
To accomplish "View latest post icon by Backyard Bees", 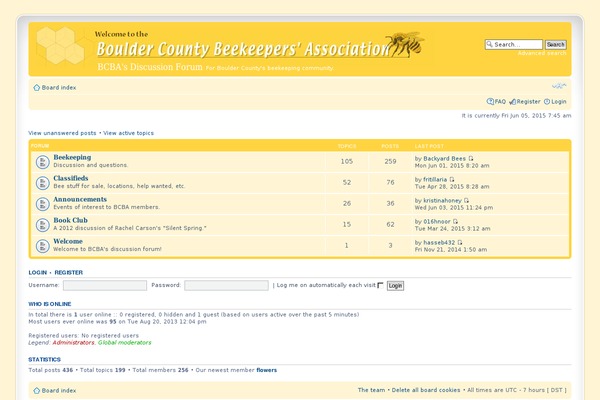I will [471, 158].
